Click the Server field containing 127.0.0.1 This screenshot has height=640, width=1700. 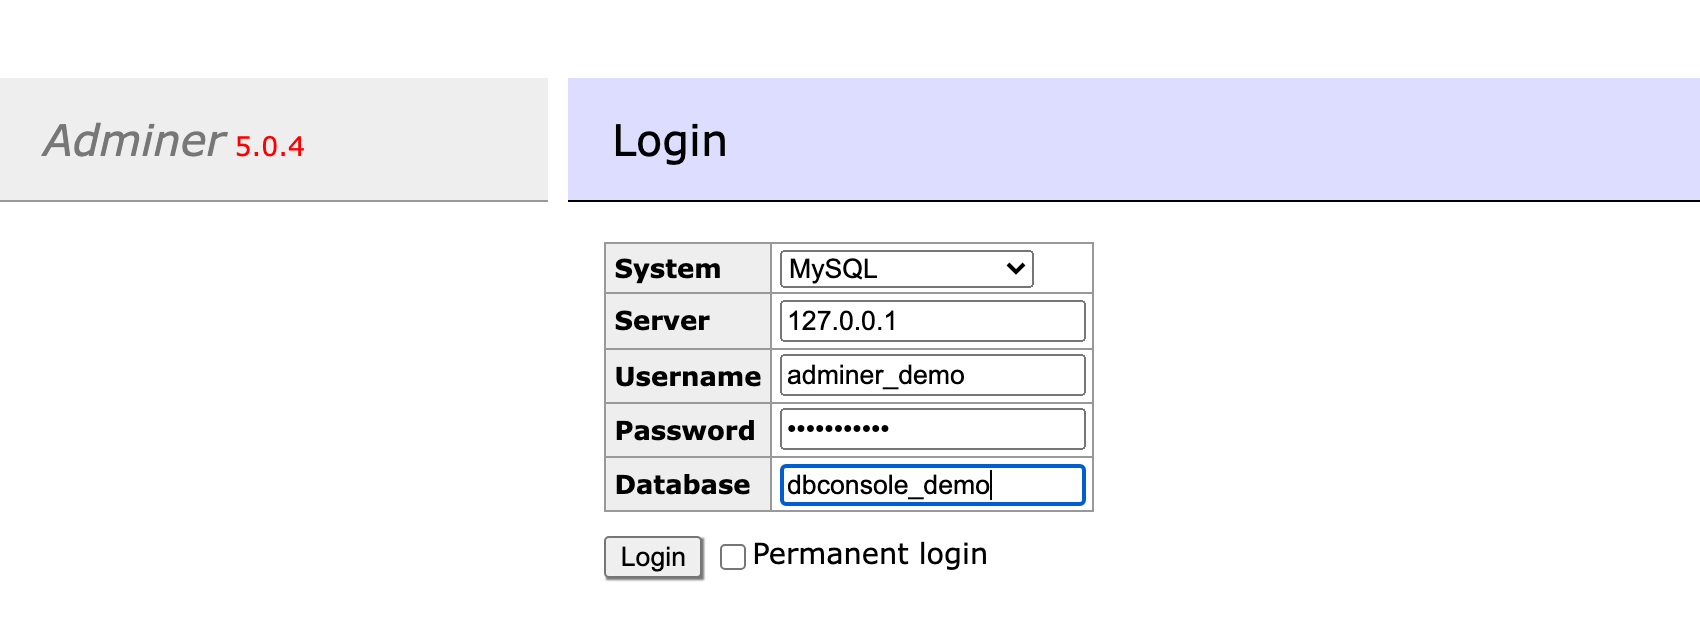932,321
